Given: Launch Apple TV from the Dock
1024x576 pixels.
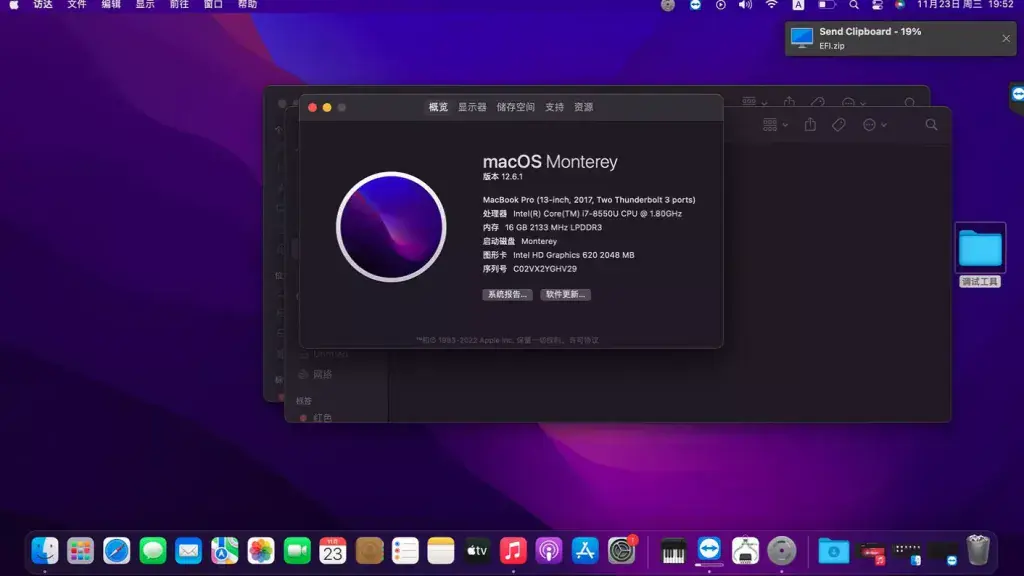Looking at the screenshot, I should pyautogui.click(x=477, y=551).
